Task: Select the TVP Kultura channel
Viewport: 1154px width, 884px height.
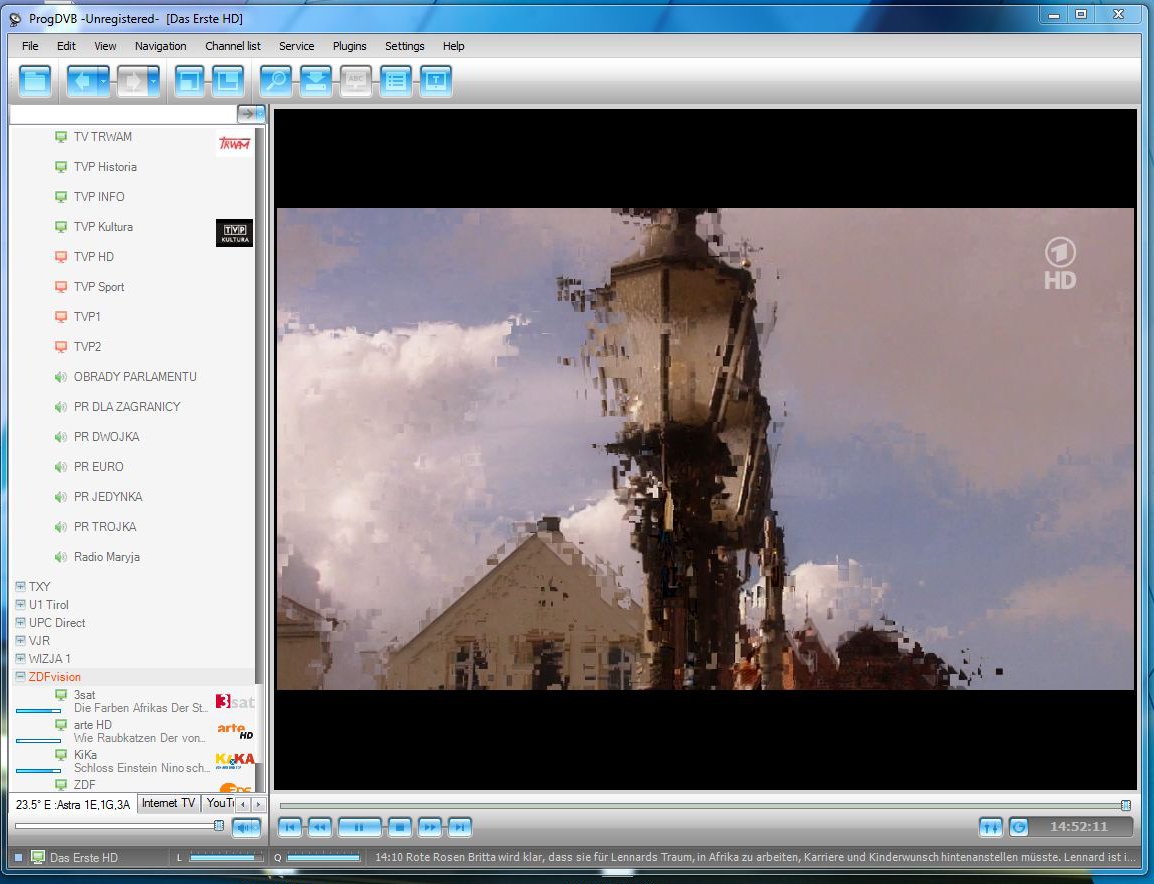Action: point(103,227)
